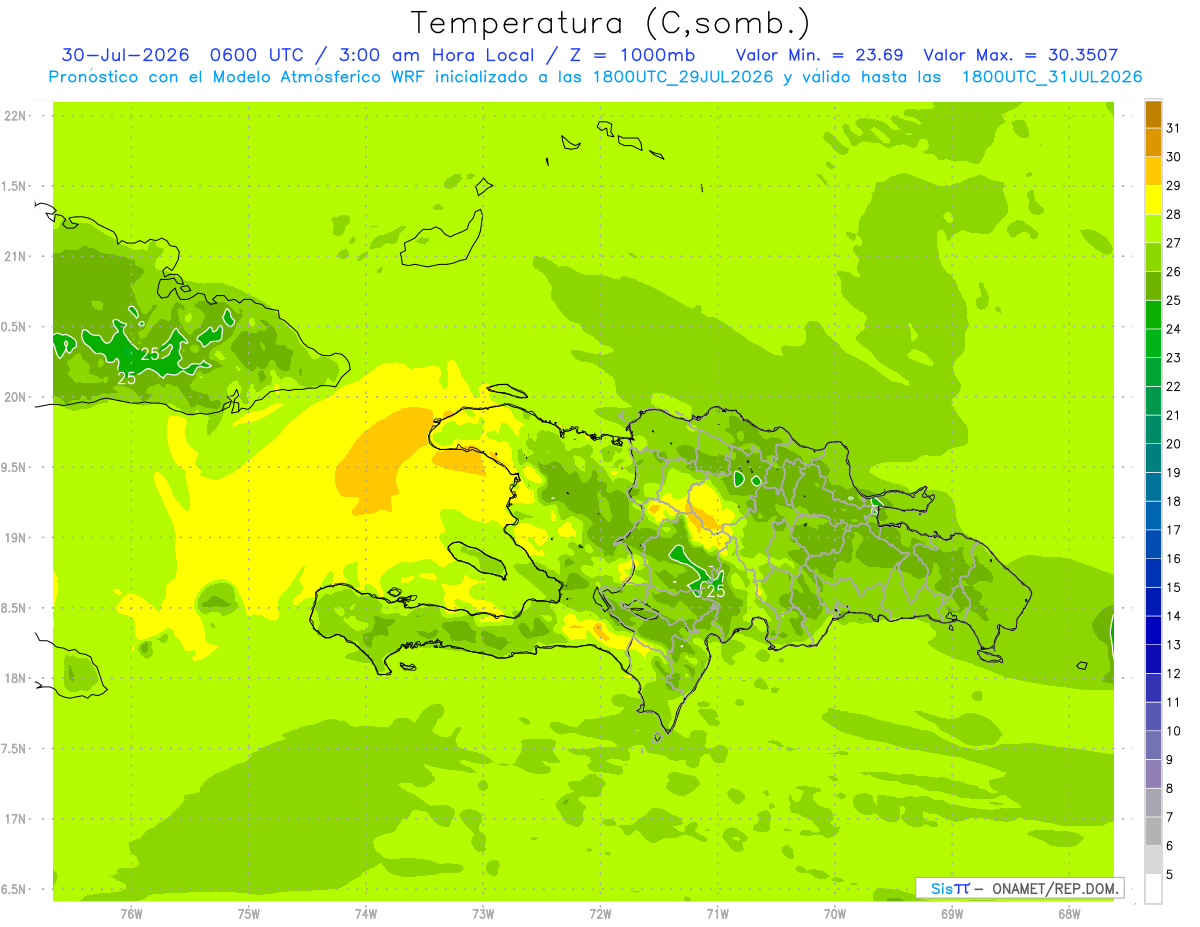This screenshot has height=927, width=1200.
Task: Click the 74W longitude axis label
Action: coord(365,914)
